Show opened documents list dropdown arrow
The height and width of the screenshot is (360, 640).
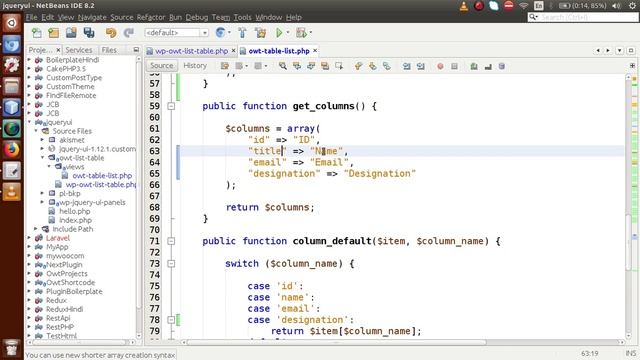(620, 50)
